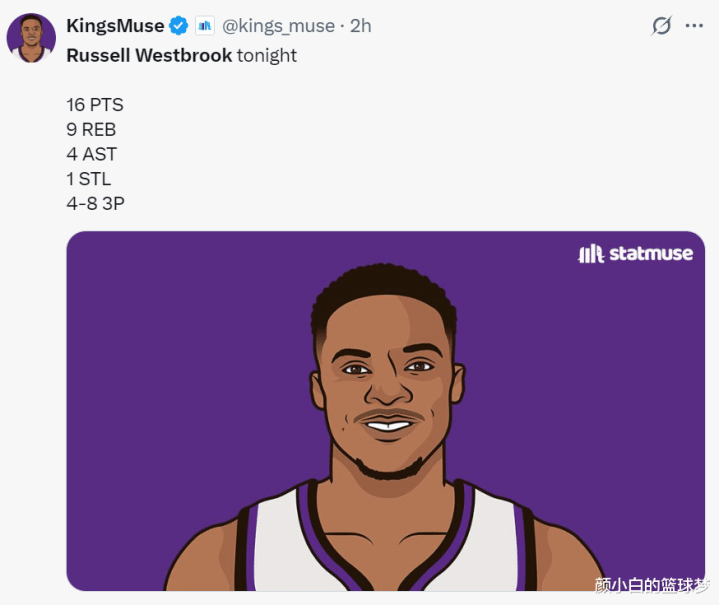This screenshot has height=605, width=719.
Task: Click the word 'tonight' in the post
Action: (x=267, y=55)
